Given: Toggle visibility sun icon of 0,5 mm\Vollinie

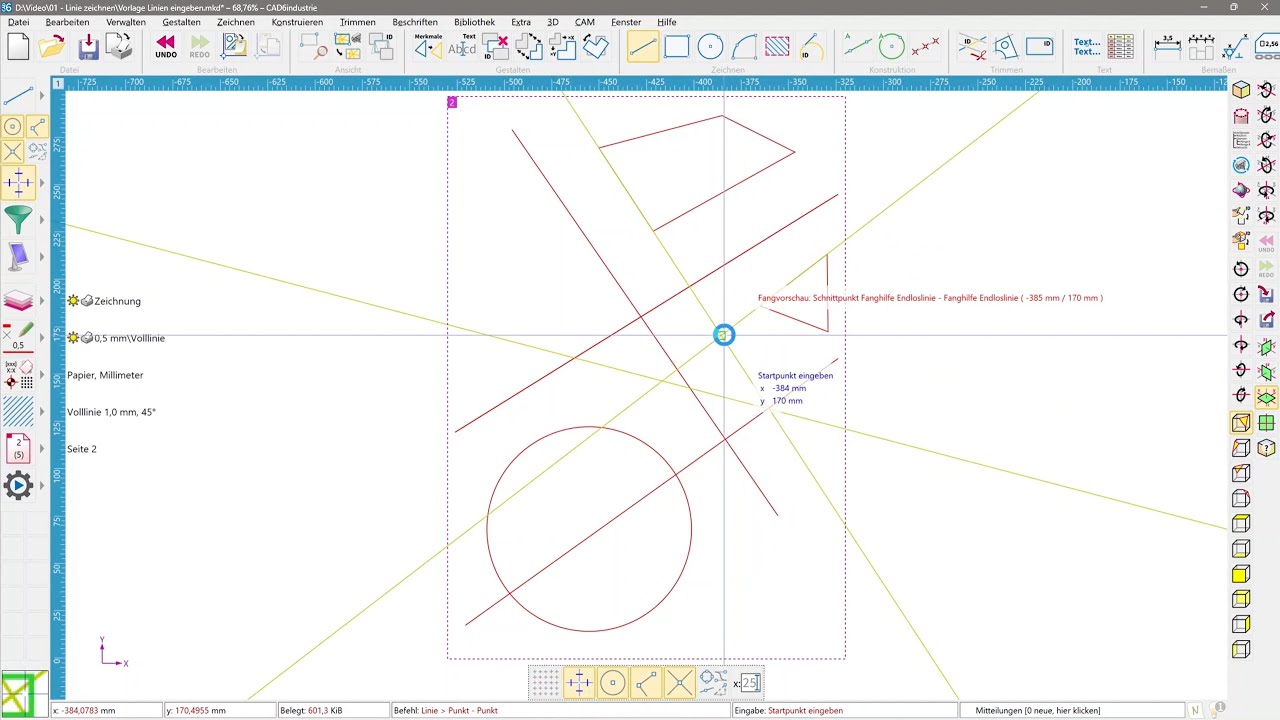Looking at the screenshot, I should [73, 338].
